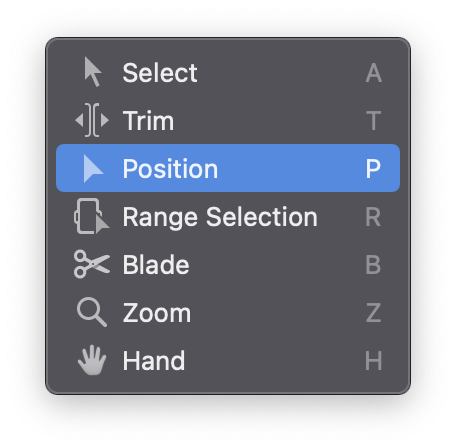The image size is (456, 448).
Task: Click the Hand tool icon
Action: [92, 360]
